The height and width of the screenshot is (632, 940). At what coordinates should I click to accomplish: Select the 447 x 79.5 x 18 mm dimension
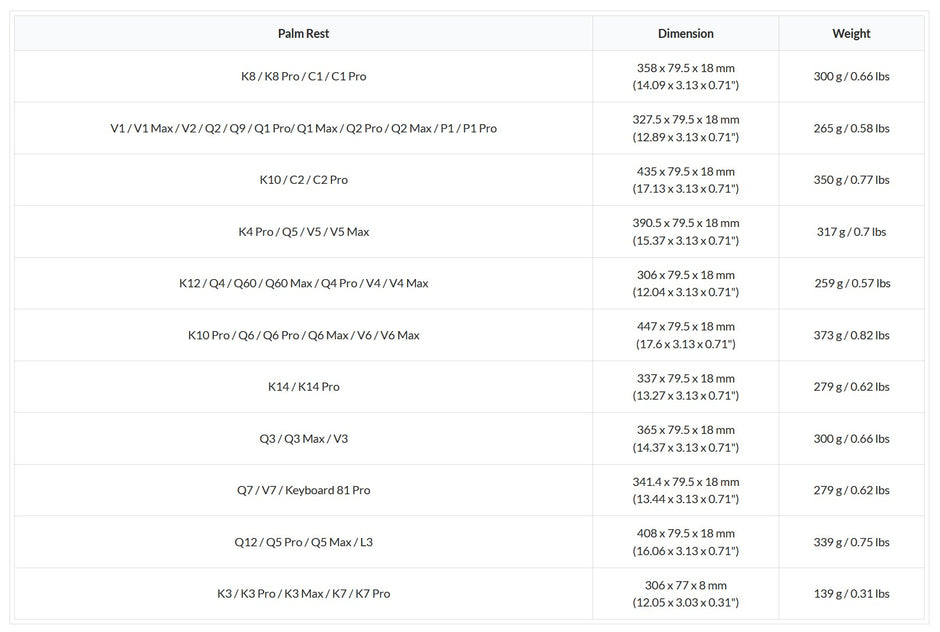[x=685, y=327]
